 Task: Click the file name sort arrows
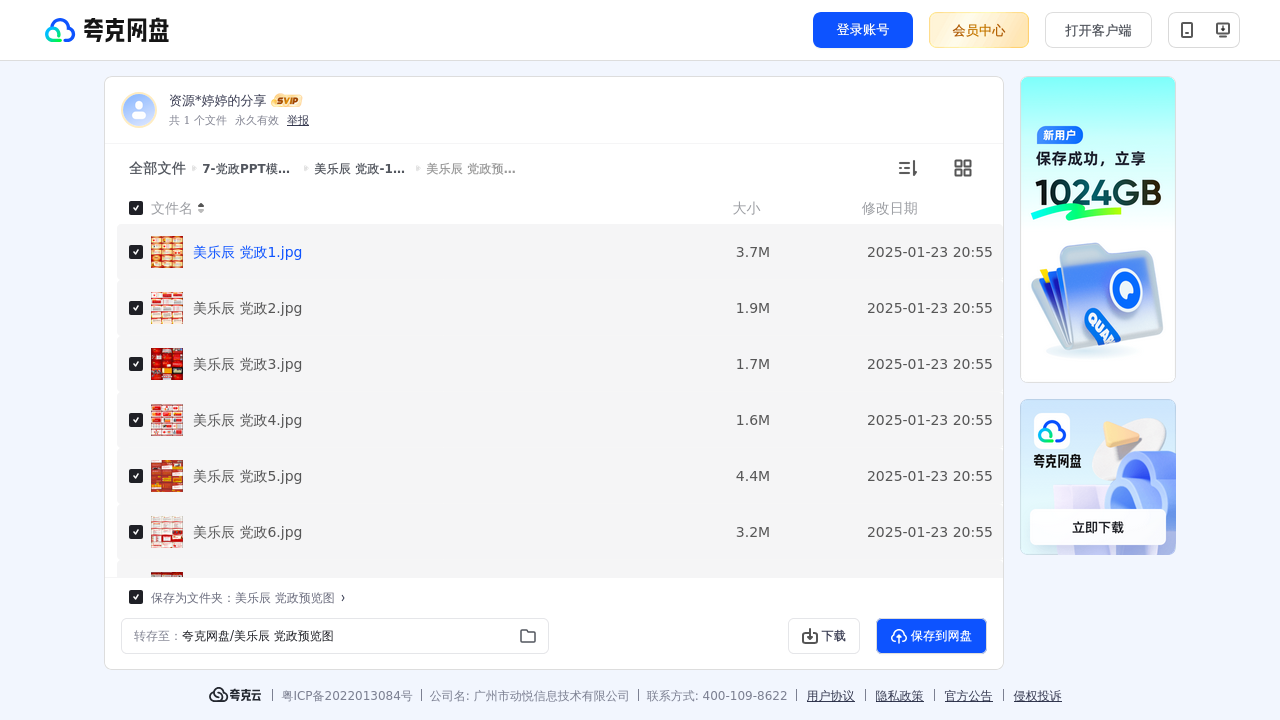pos(201,208)
